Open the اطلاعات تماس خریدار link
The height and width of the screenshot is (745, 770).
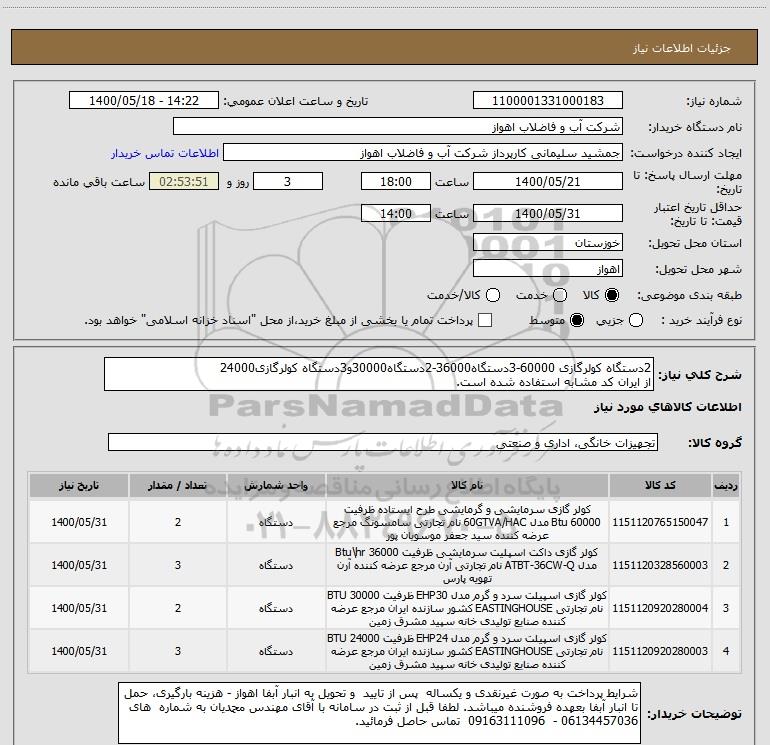(x=165, y=153)
